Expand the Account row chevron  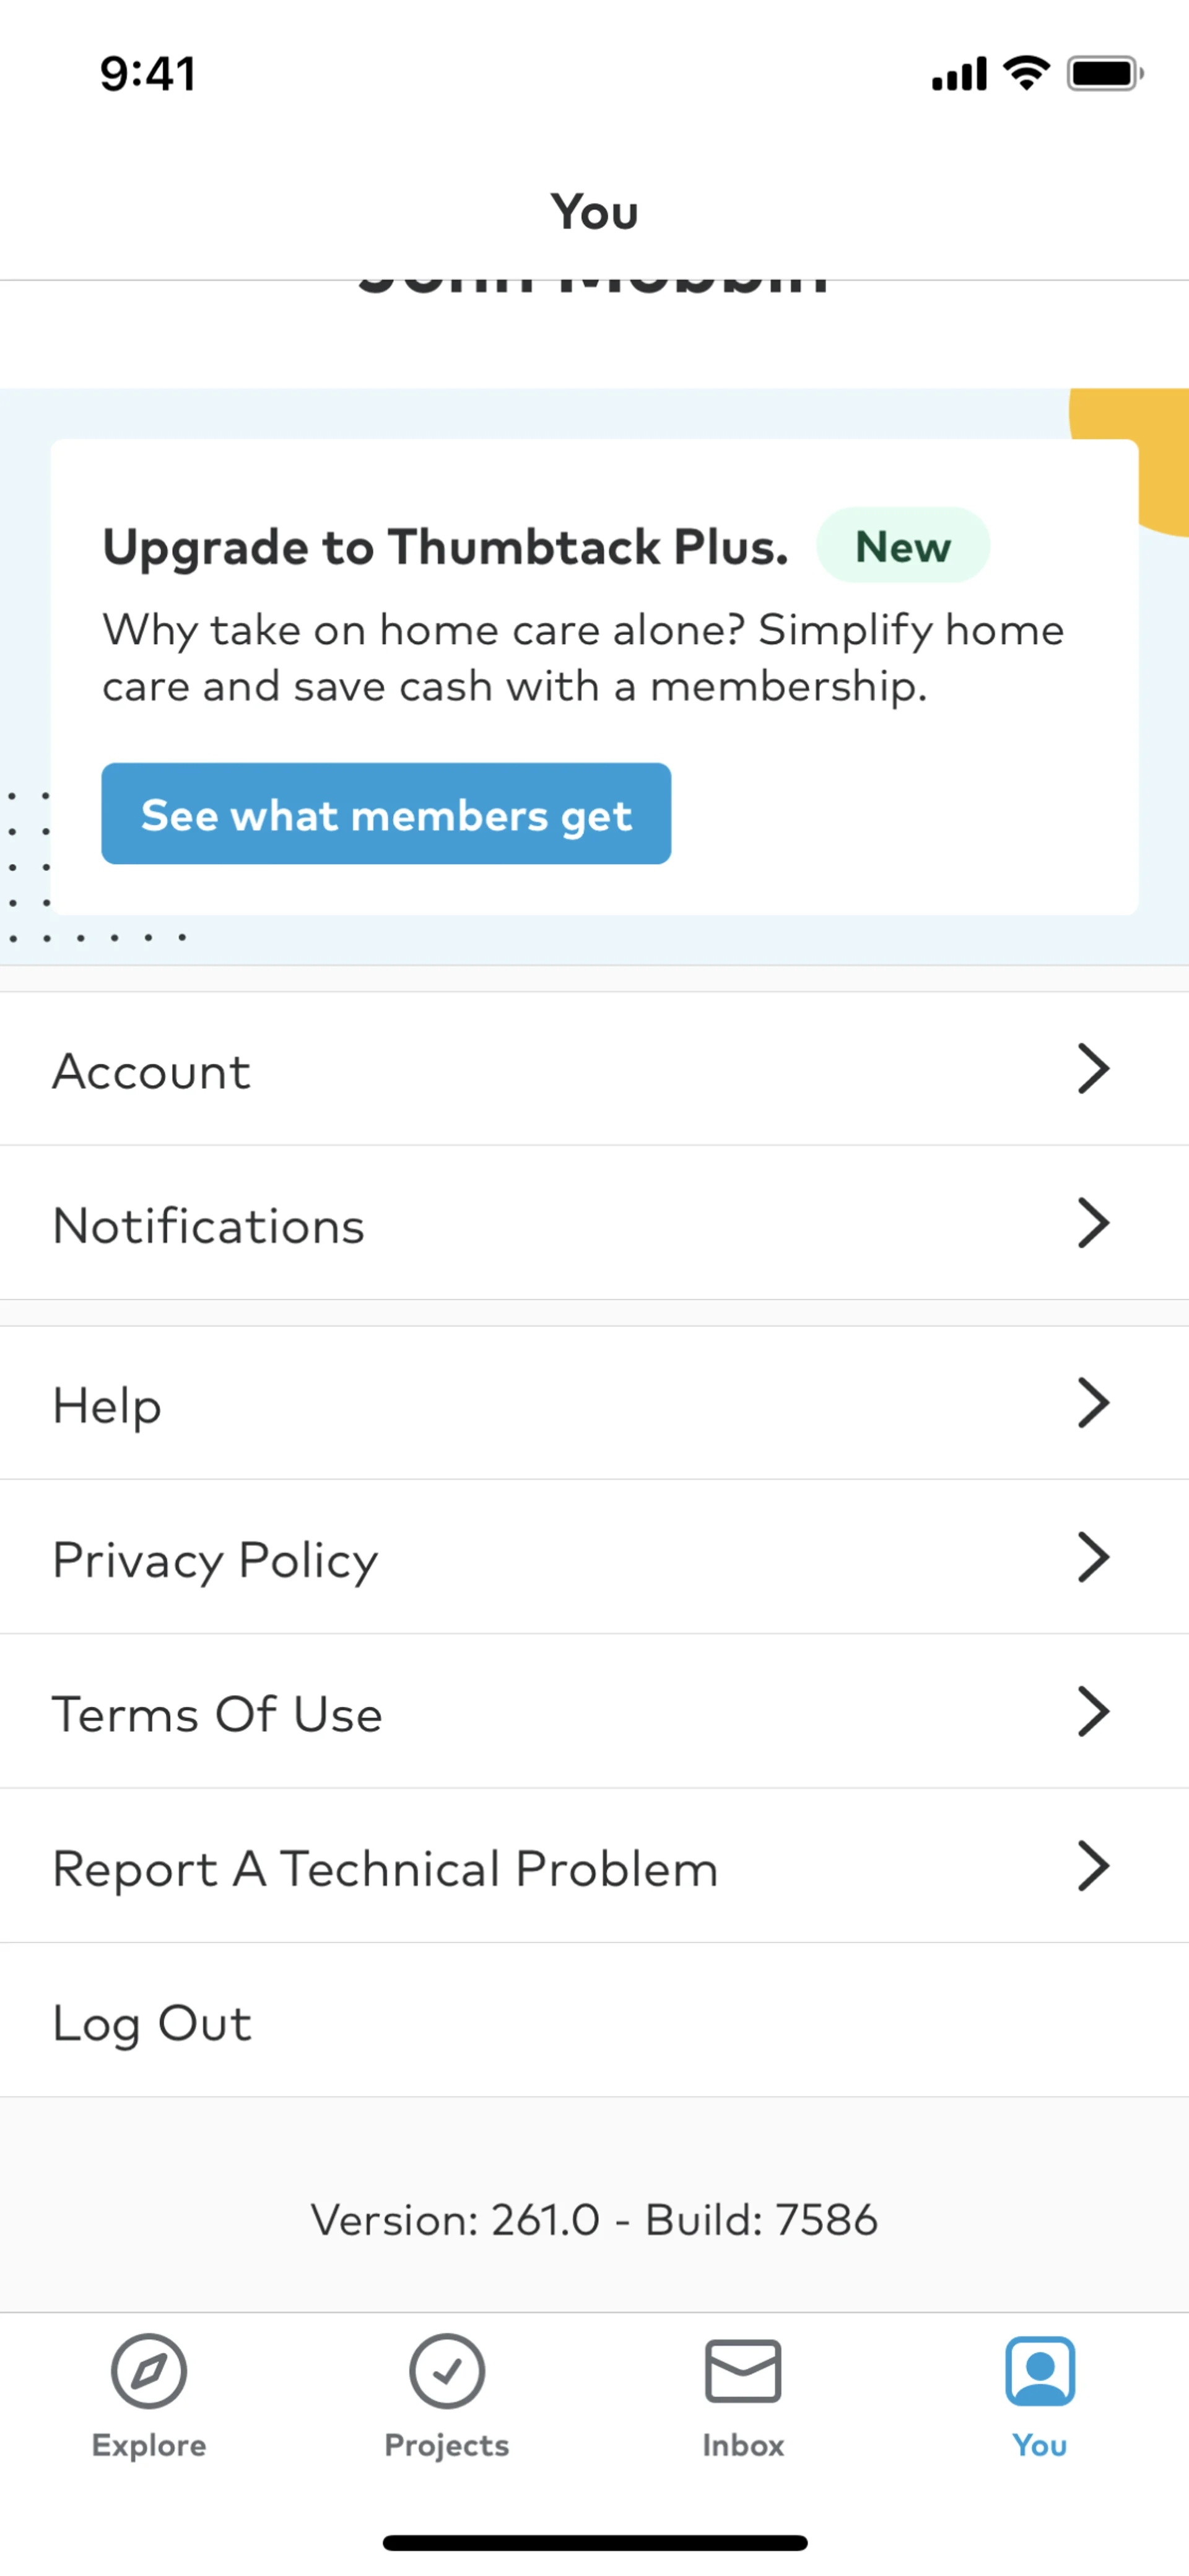pyautogui.click(x=1093, y=1069)
